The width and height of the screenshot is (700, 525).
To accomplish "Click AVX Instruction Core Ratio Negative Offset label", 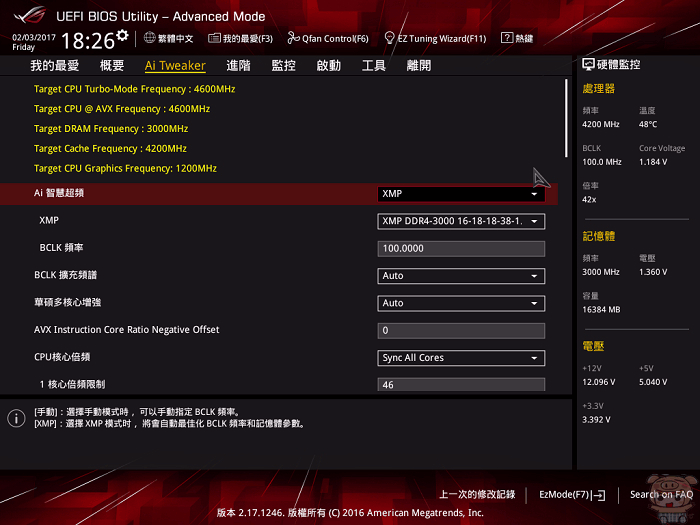I will pyautogui.click(x=127, y=329).
